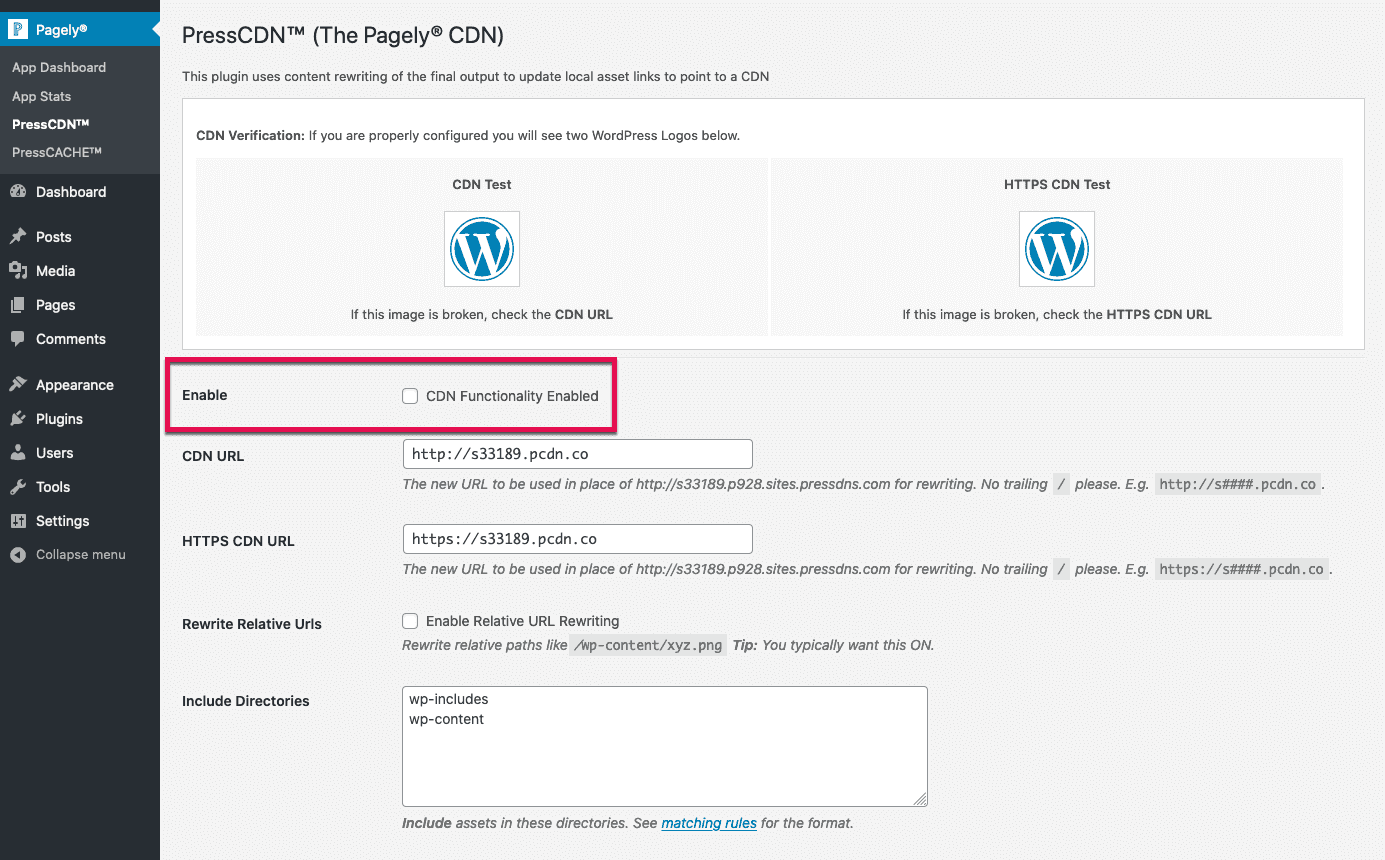Open the Pagely menu label
The image size is (1385, 860).
[x=62, y=30]
